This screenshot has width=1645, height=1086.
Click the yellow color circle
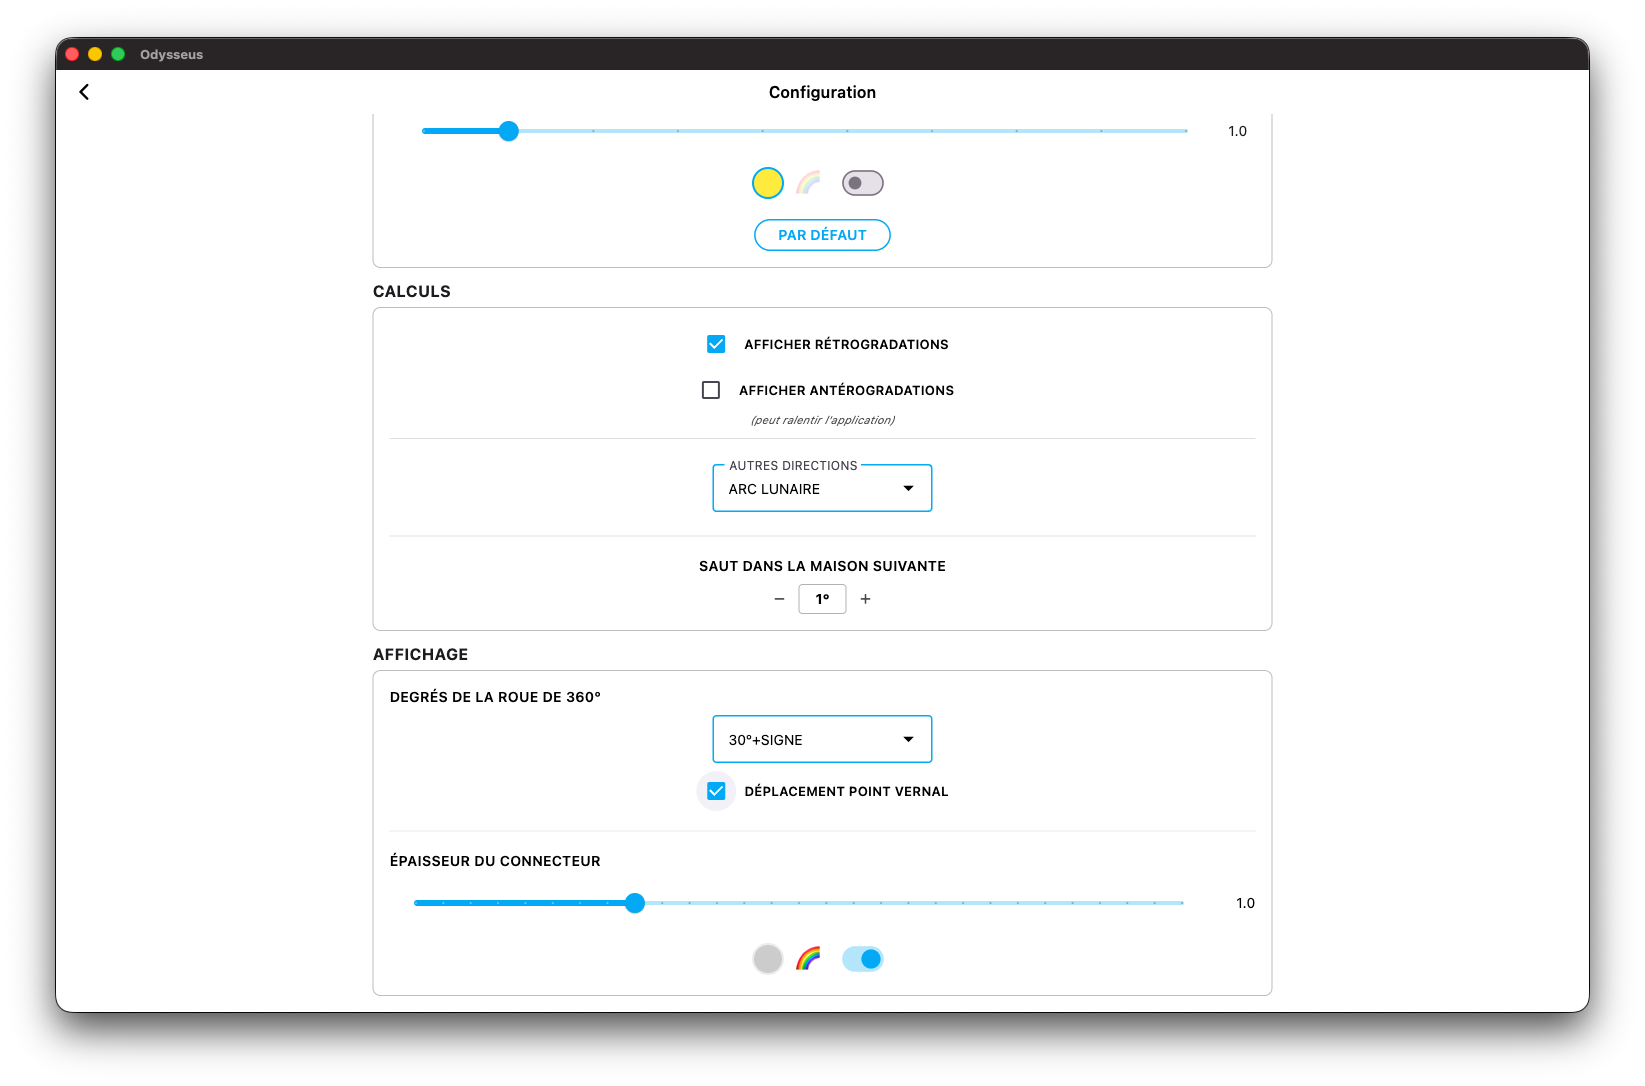pyautogui.click(x=767, y=183)
